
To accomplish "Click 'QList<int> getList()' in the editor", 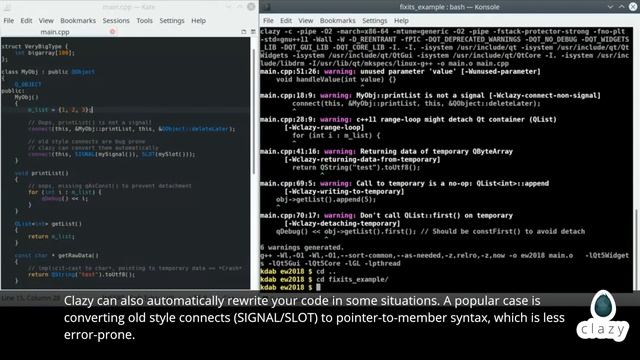I will click(x=48, y=224).
